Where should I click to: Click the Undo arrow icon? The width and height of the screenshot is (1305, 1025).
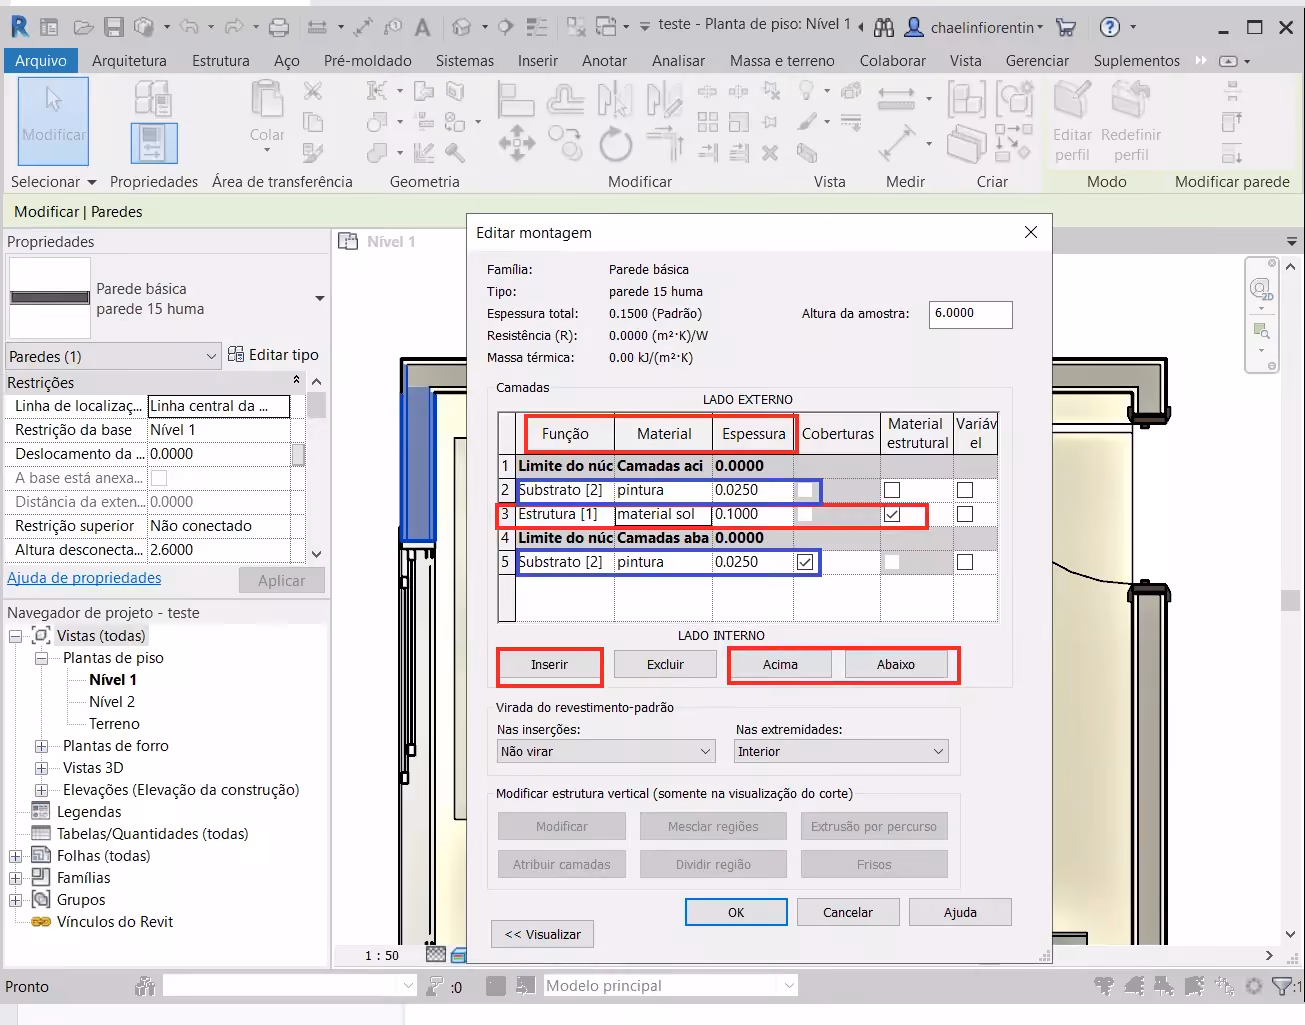point(188,27)
